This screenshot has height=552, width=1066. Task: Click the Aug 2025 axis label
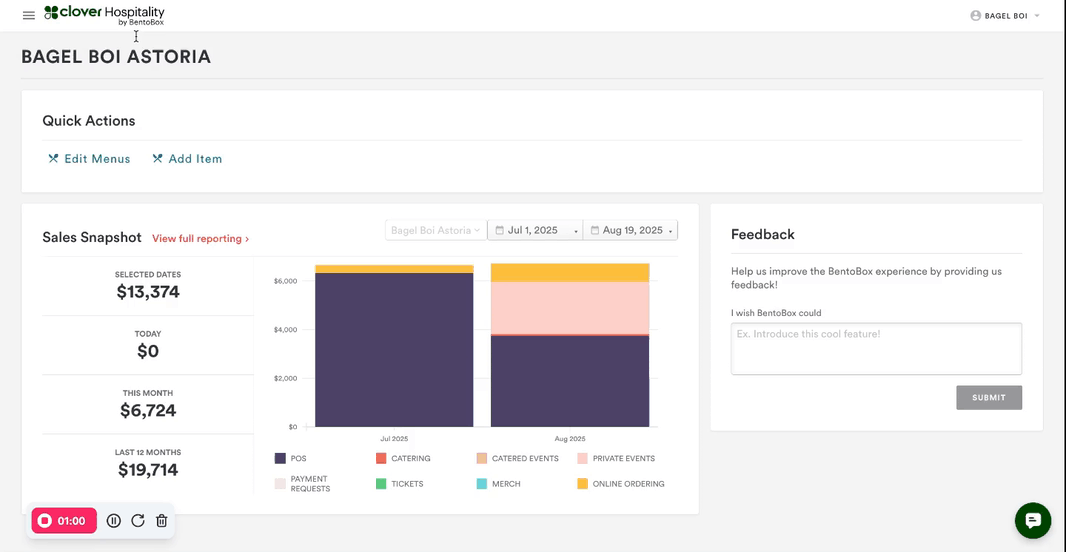click(x=570, y=439)
